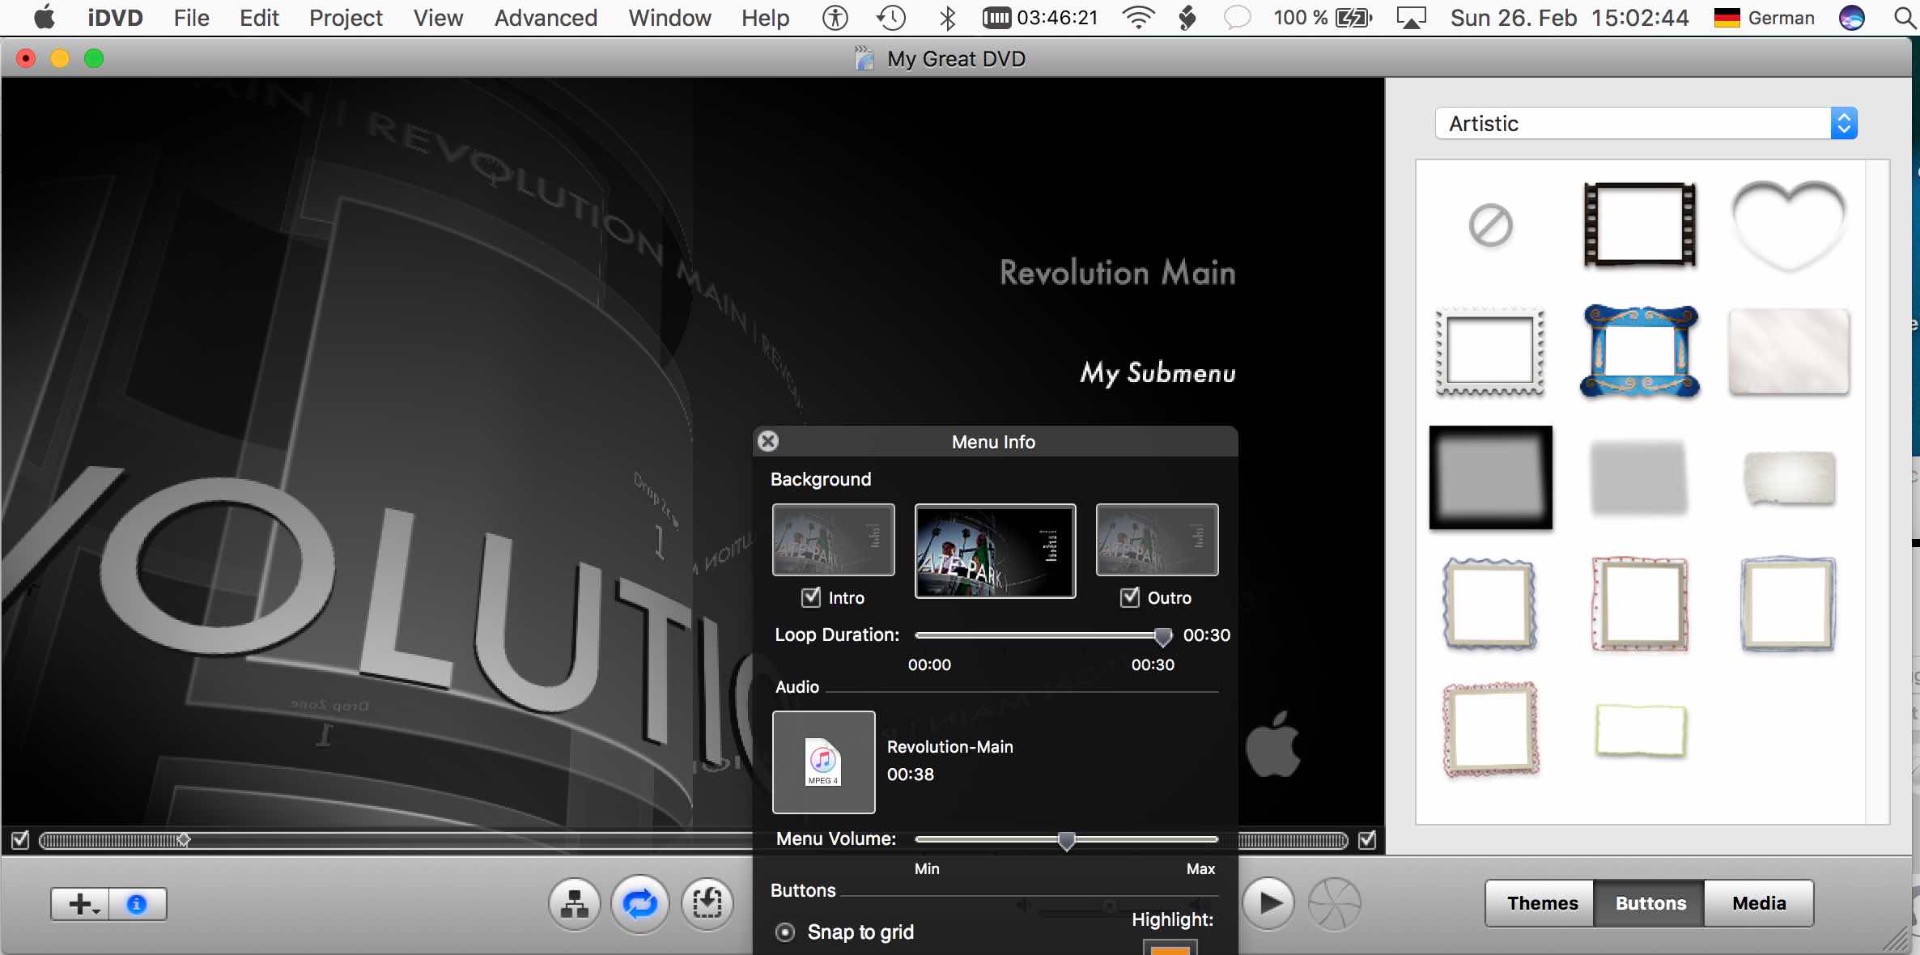Select the Snap to grid radio button
This screenshot has width=1920, height=955.
[785, 932]
